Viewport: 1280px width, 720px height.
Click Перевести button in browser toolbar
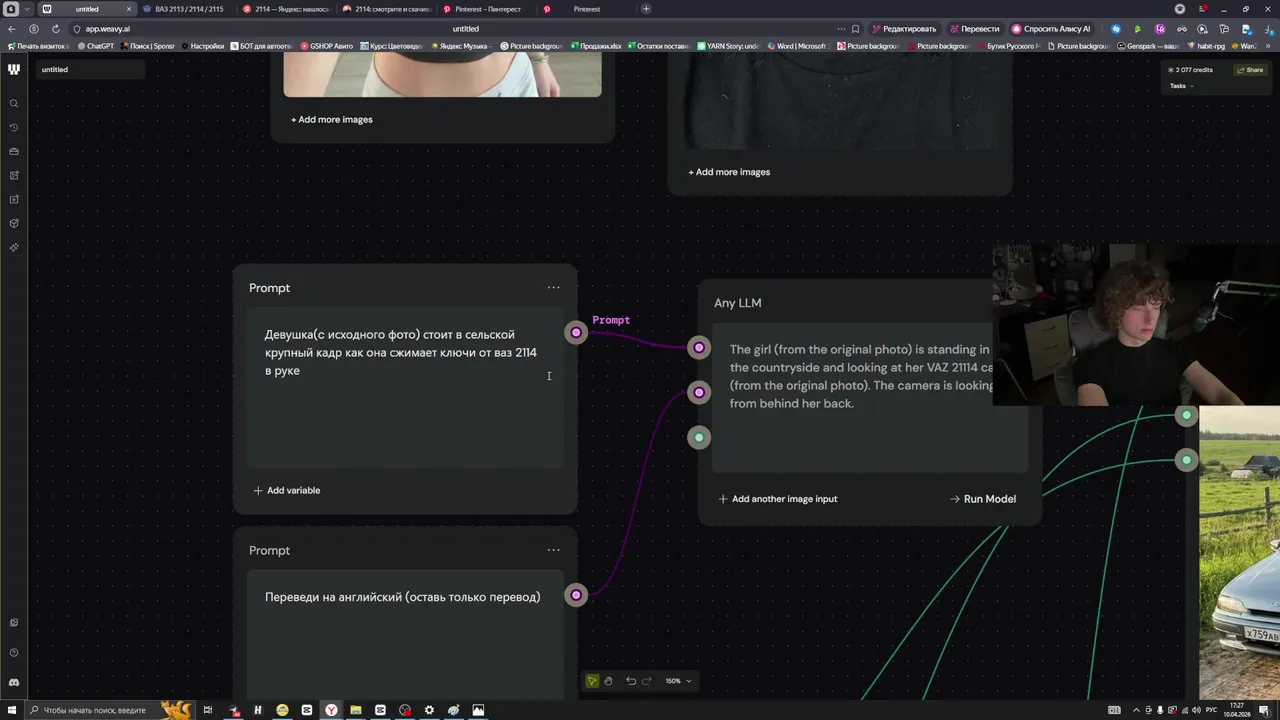click(975, 29)
